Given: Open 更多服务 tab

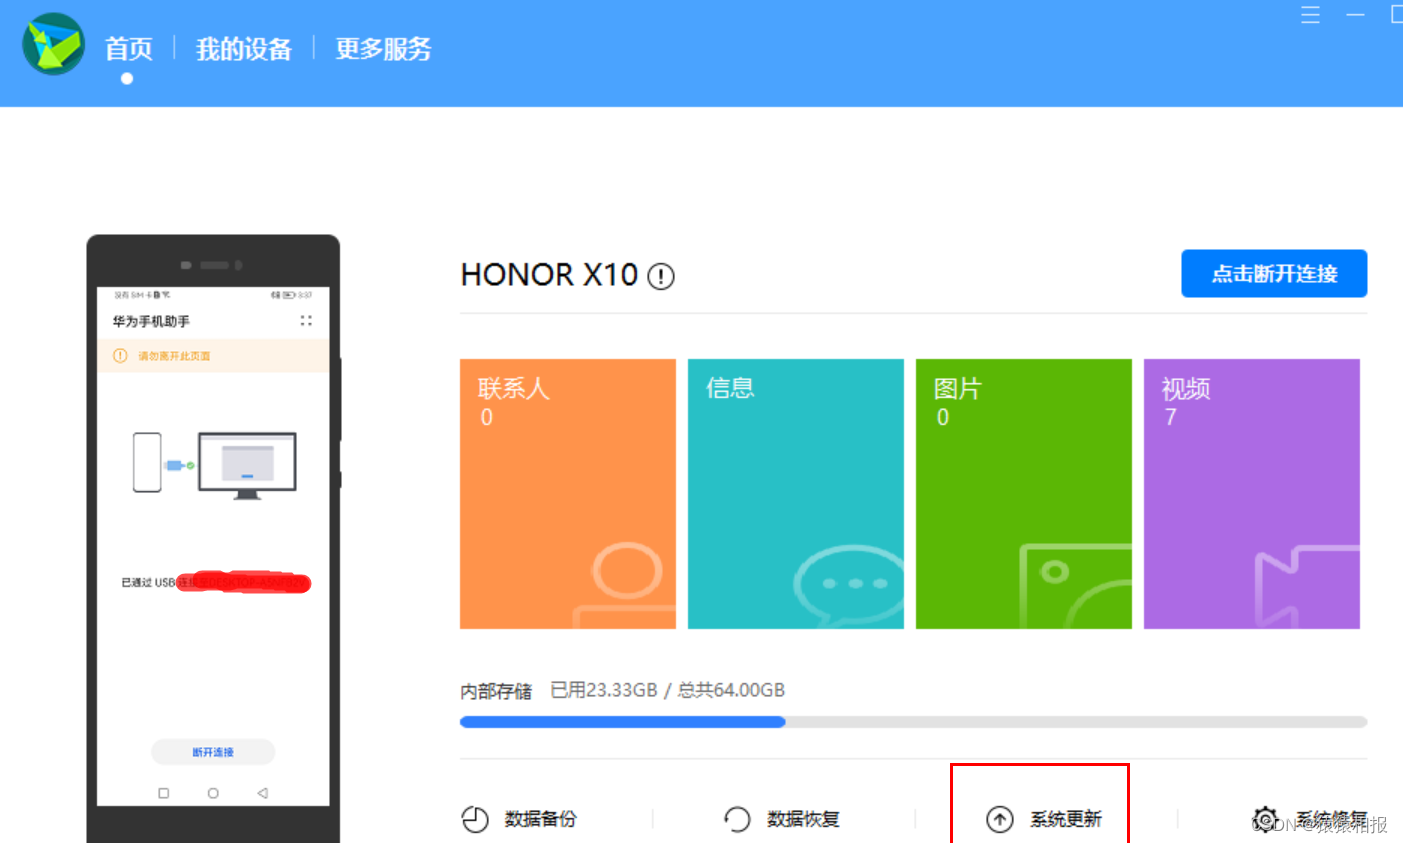Looking at the screenshot, I should point(383,49).
